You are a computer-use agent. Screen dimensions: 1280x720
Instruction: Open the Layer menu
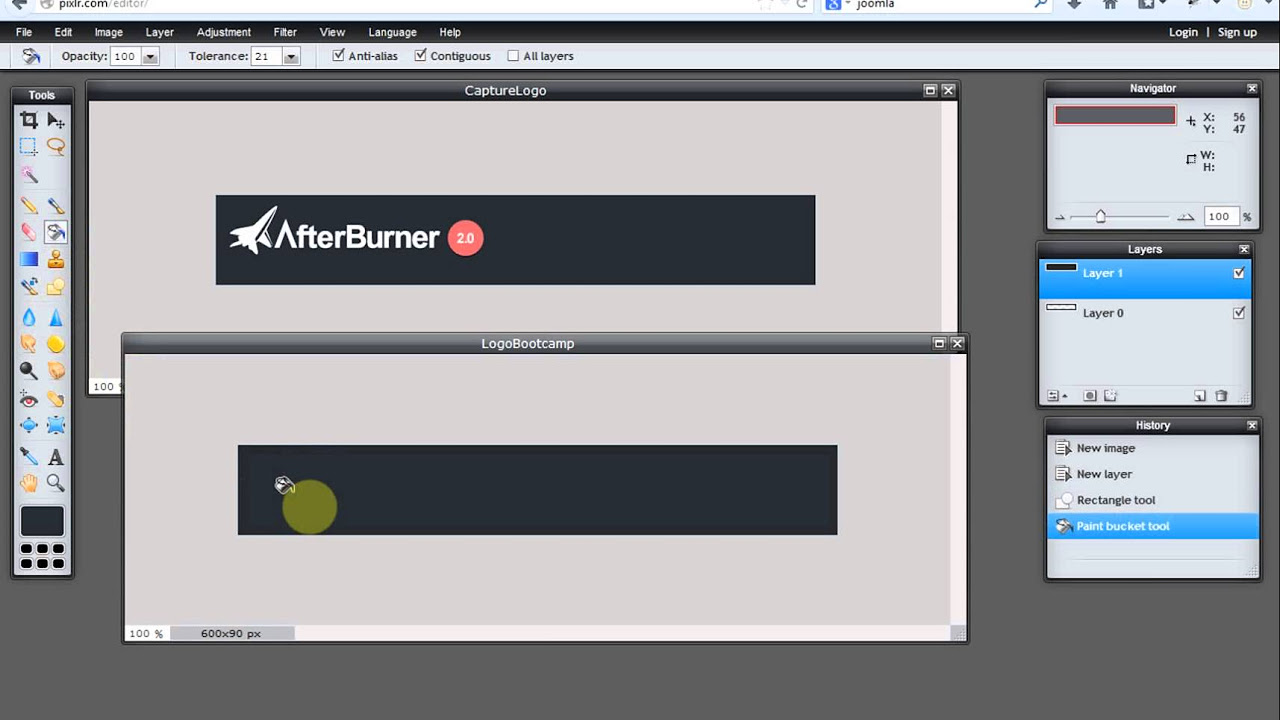tap(159, 32)
